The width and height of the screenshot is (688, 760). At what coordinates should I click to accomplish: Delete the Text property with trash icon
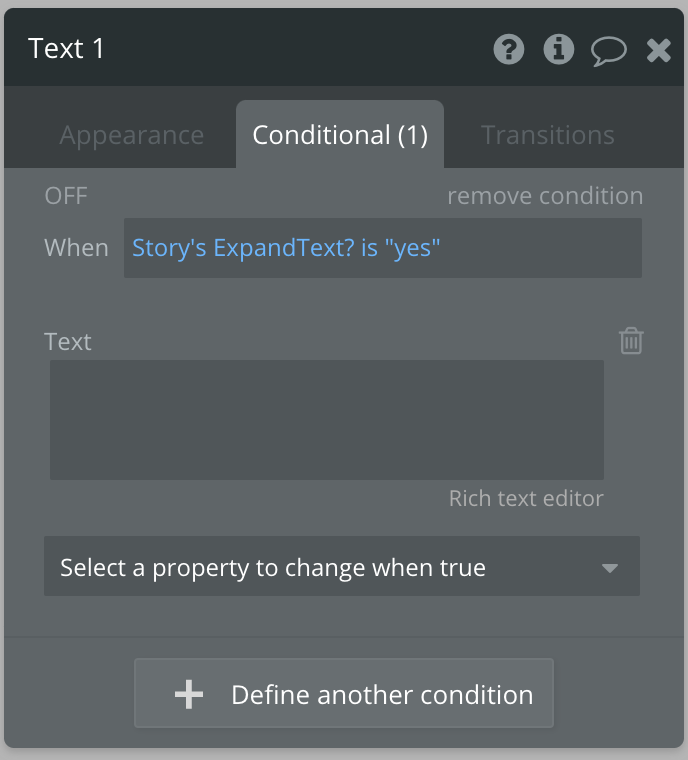coord(631,341)
